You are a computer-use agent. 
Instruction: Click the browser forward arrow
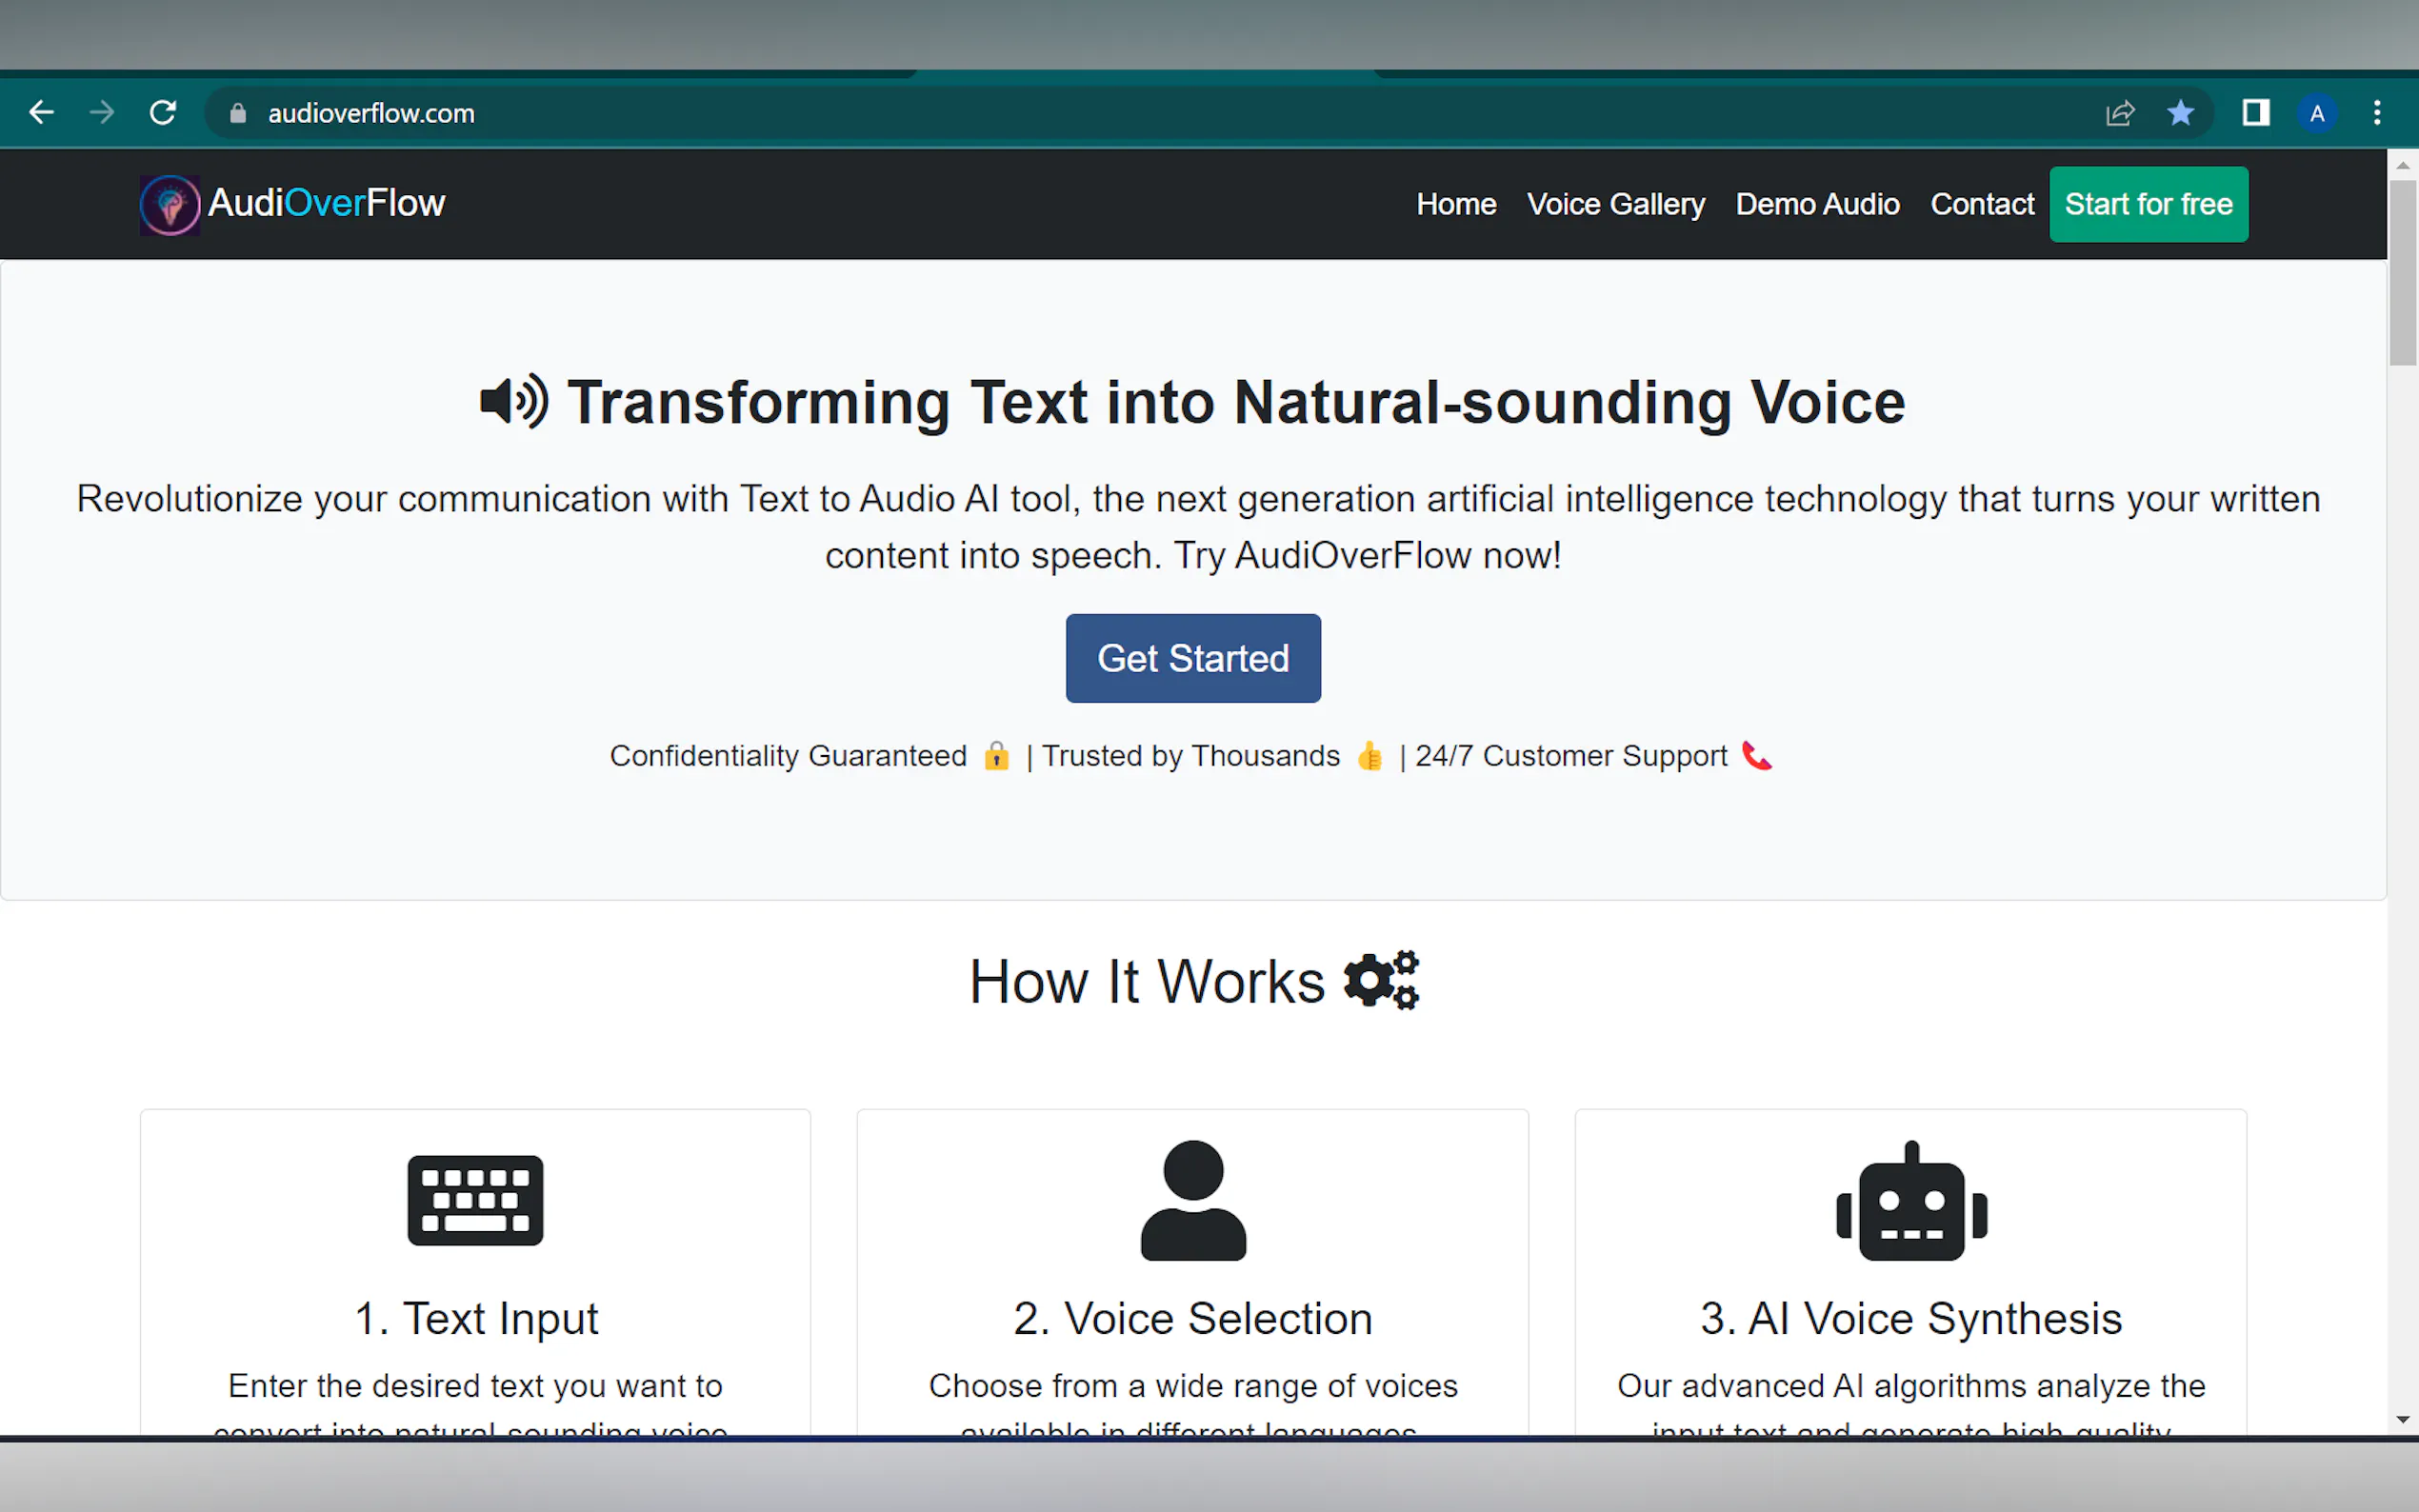click(101, 113)
